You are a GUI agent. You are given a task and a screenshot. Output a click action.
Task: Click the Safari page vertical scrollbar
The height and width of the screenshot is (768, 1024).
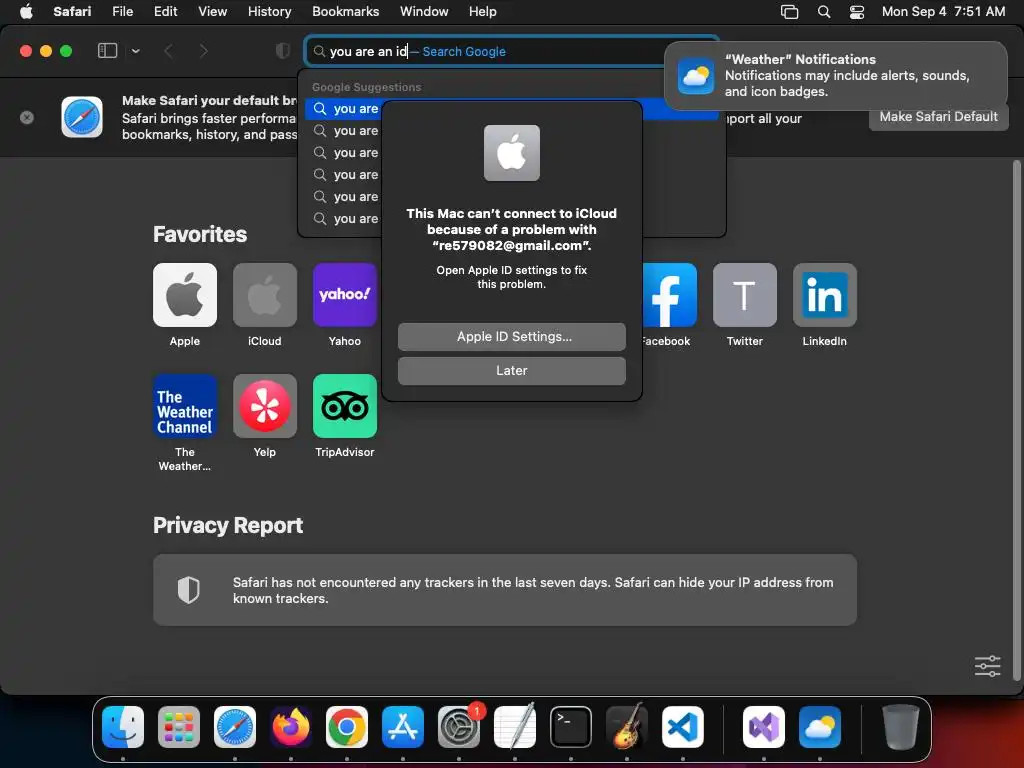point(1016,420)
